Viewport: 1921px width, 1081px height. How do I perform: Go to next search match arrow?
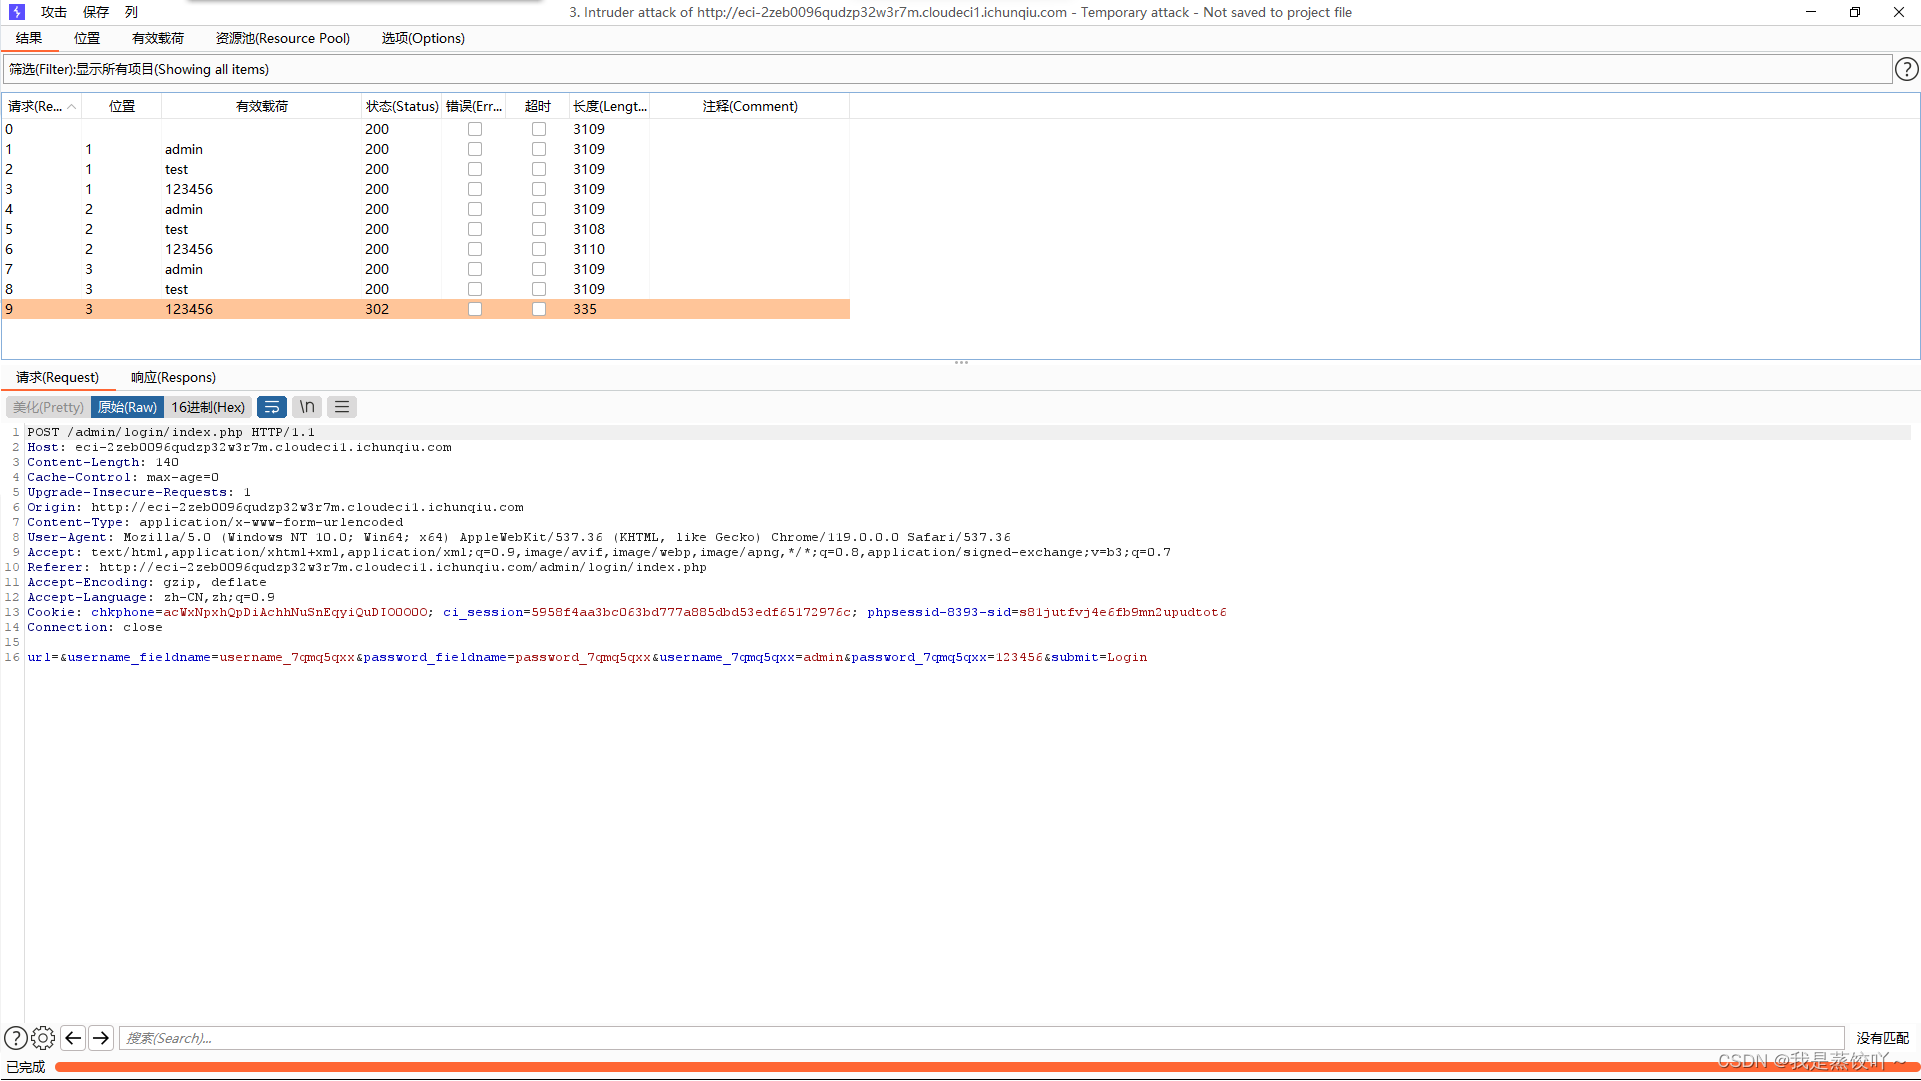[x=101, y=1038]
